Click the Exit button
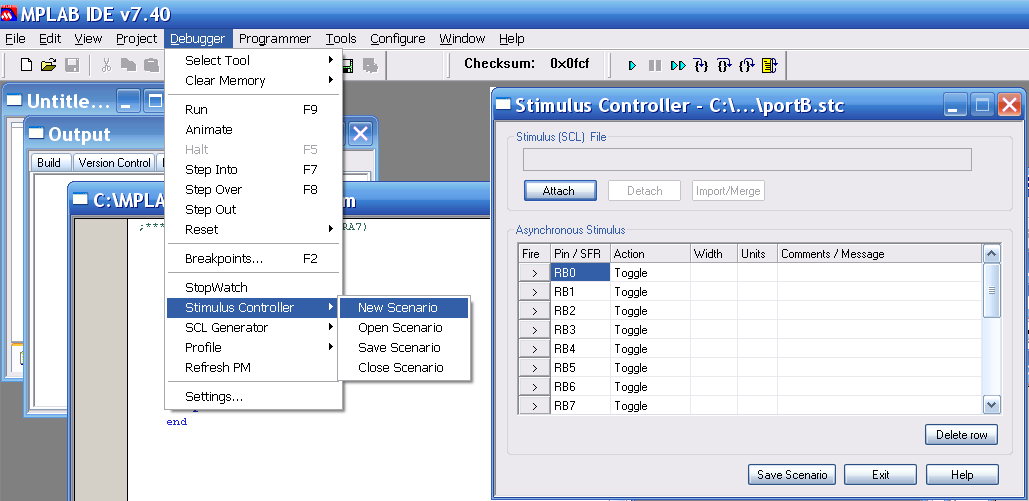Image resolution: width=1029 pixels, height=501 pixels. pyautogui.click(x=881, y=475)
